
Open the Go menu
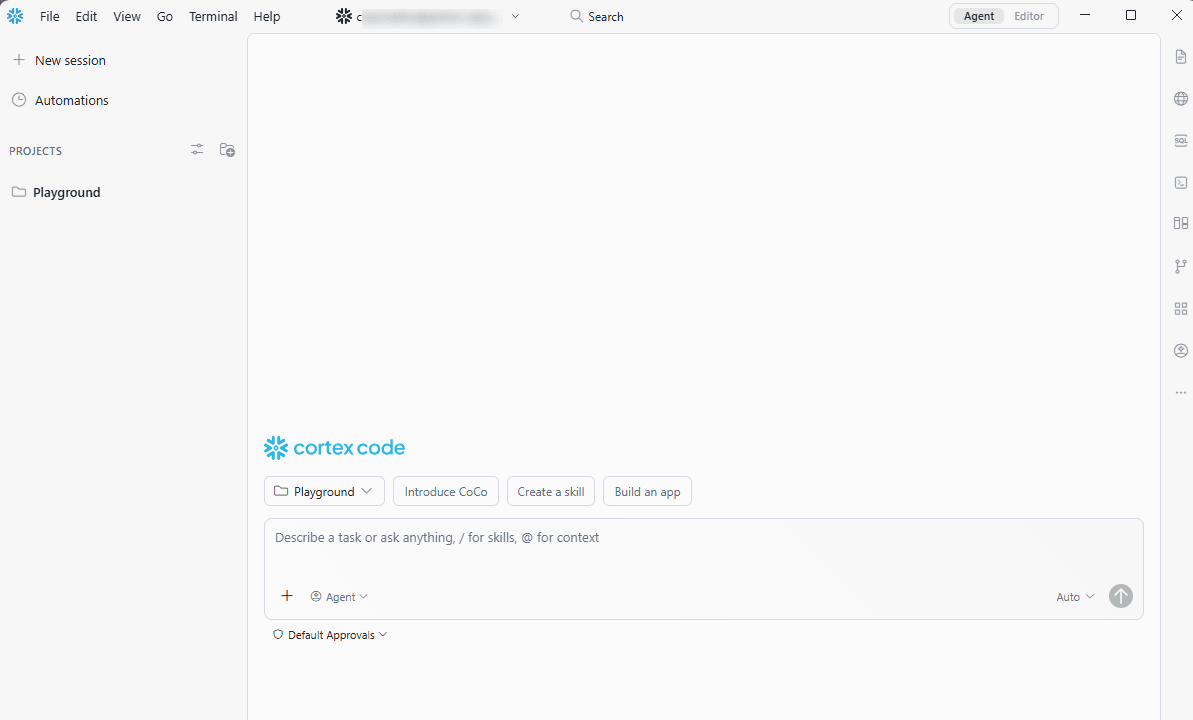pyautogui.click(x=164, y=16)
